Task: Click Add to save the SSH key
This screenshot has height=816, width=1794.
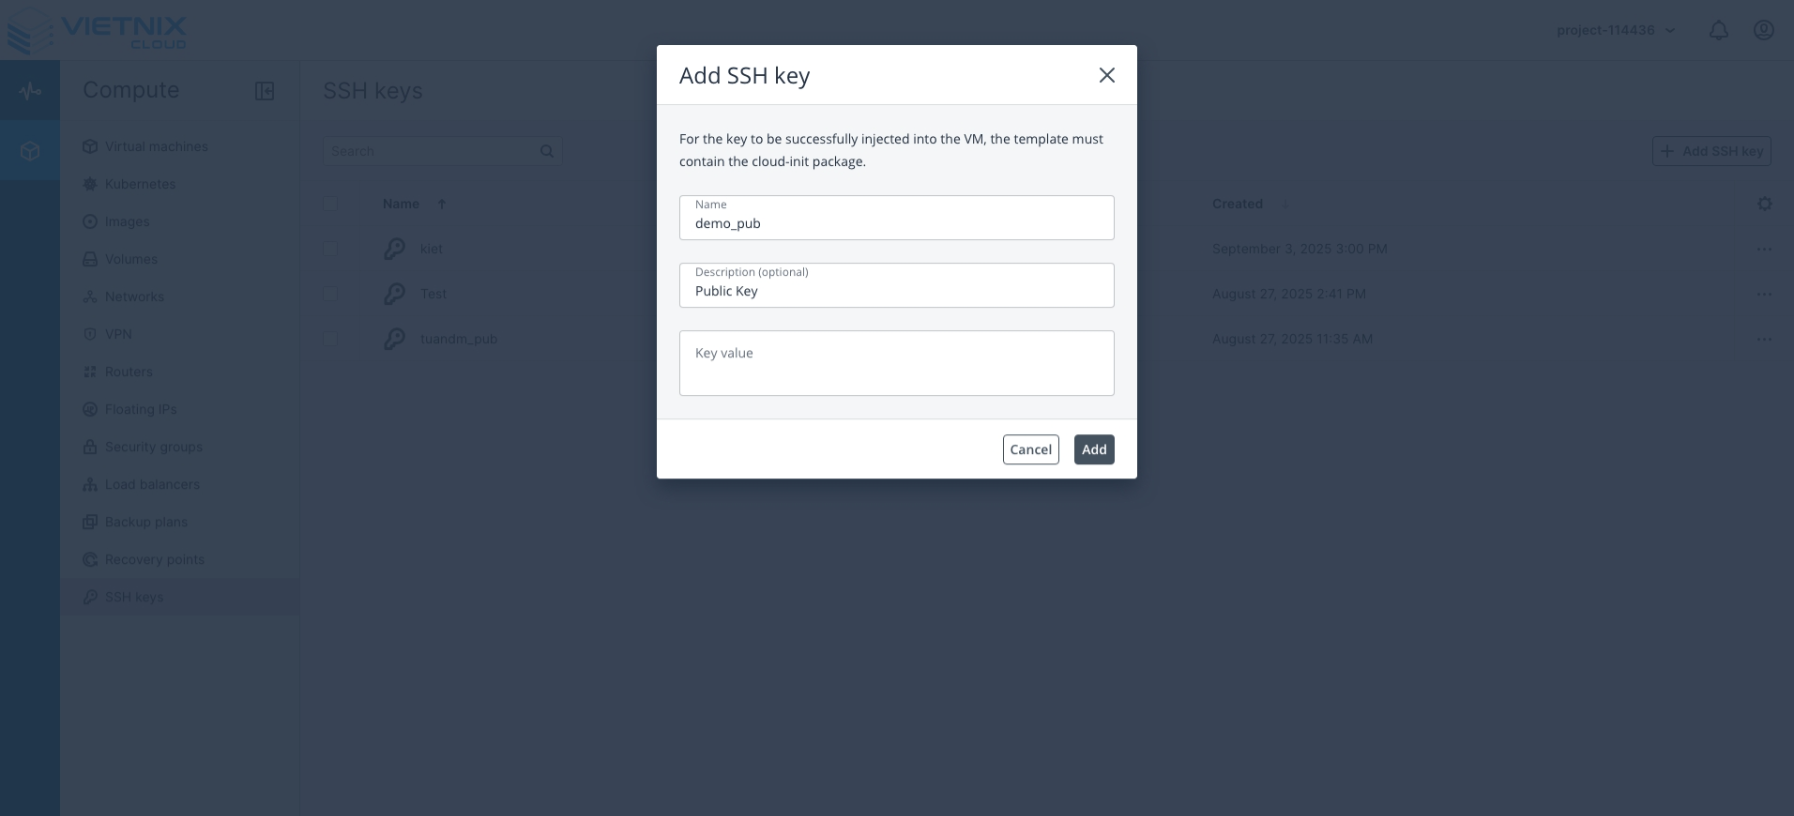Action: (1094, 449)
